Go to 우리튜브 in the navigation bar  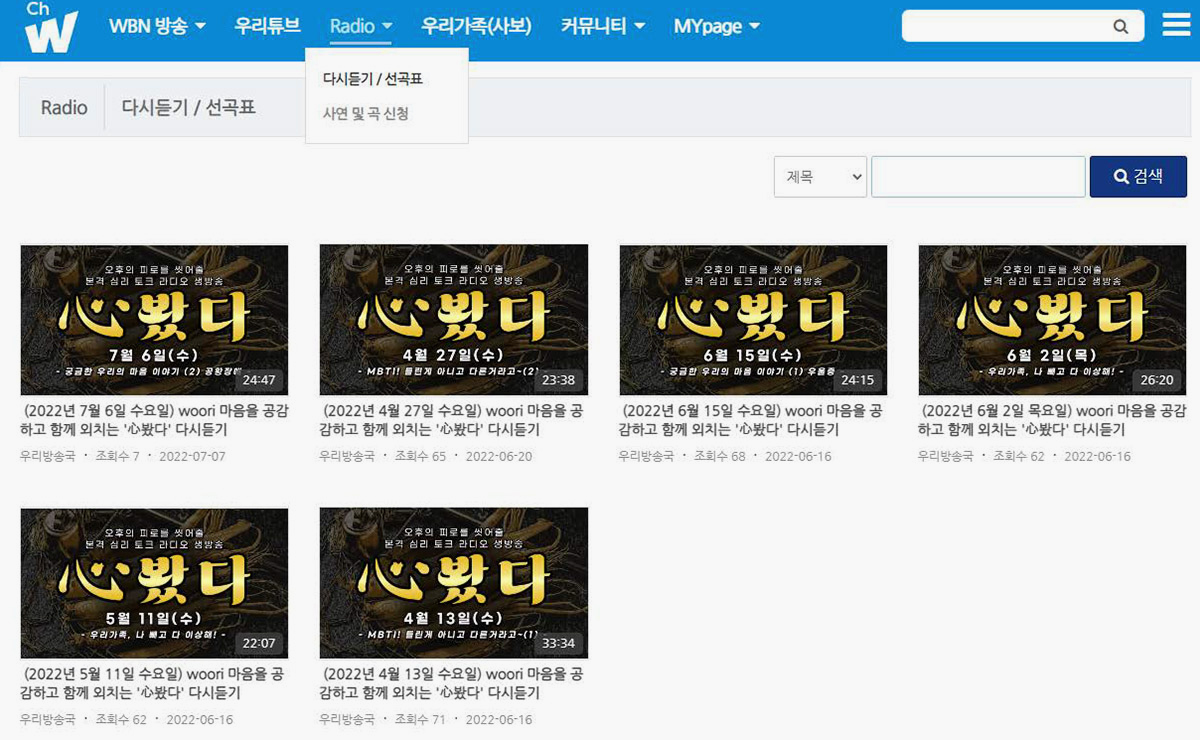(267, 26)
